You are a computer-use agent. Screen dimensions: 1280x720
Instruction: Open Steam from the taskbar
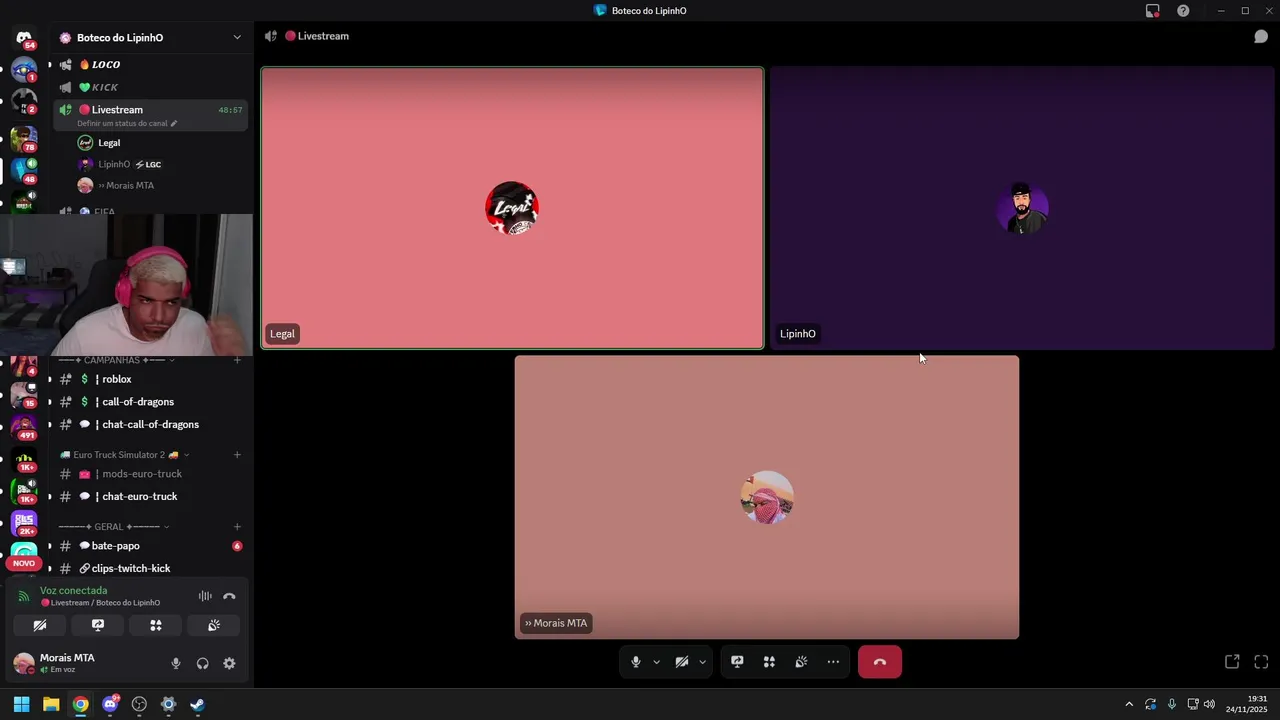click(198, 704)
